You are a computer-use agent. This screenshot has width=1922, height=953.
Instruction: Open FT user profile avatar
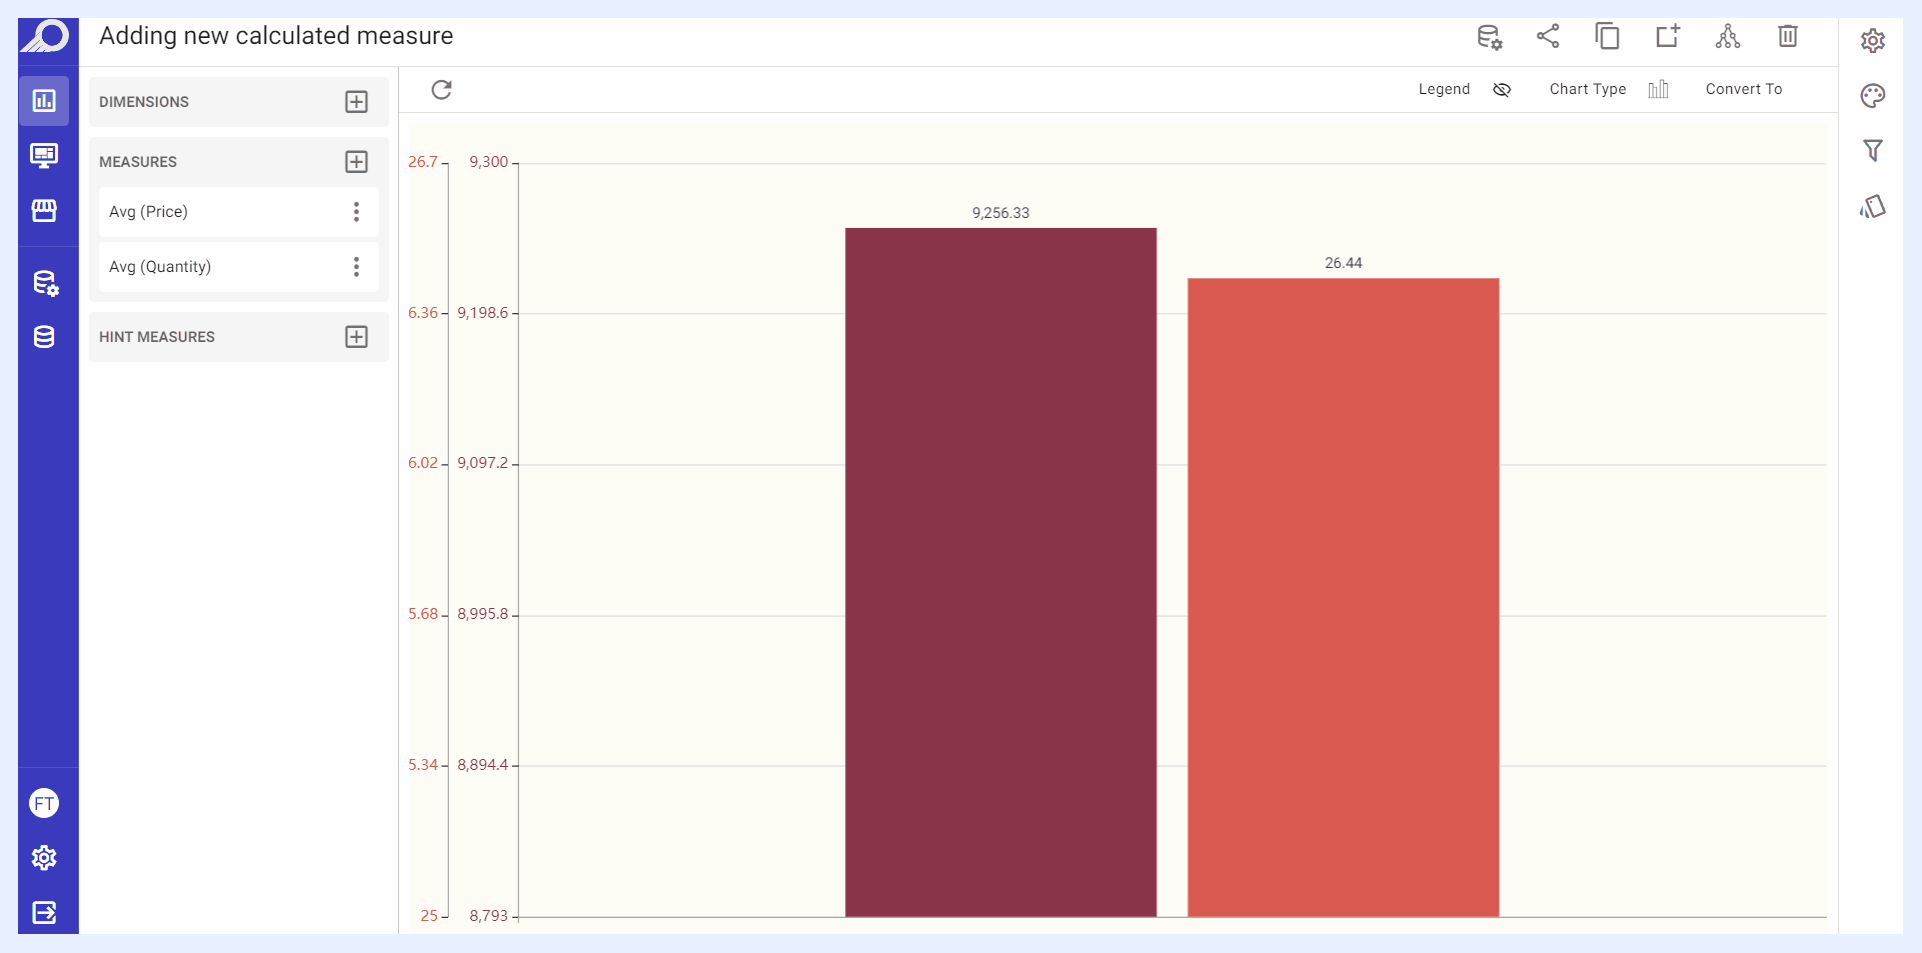click(44, 803)
